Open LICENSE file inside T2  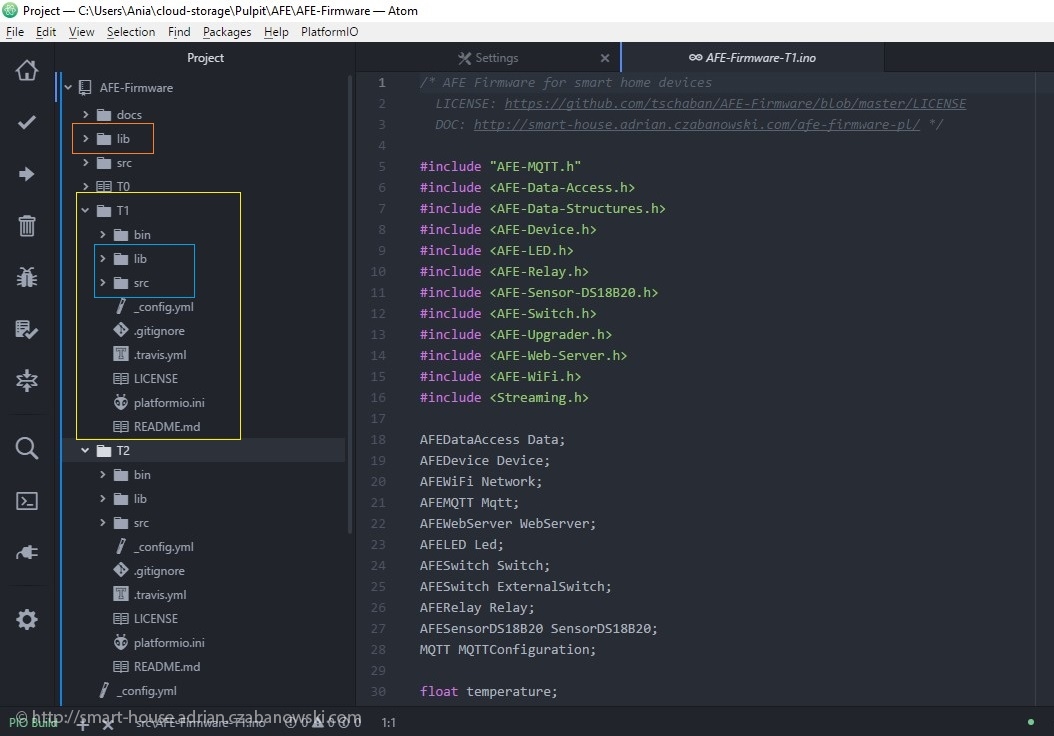(155, 618)
